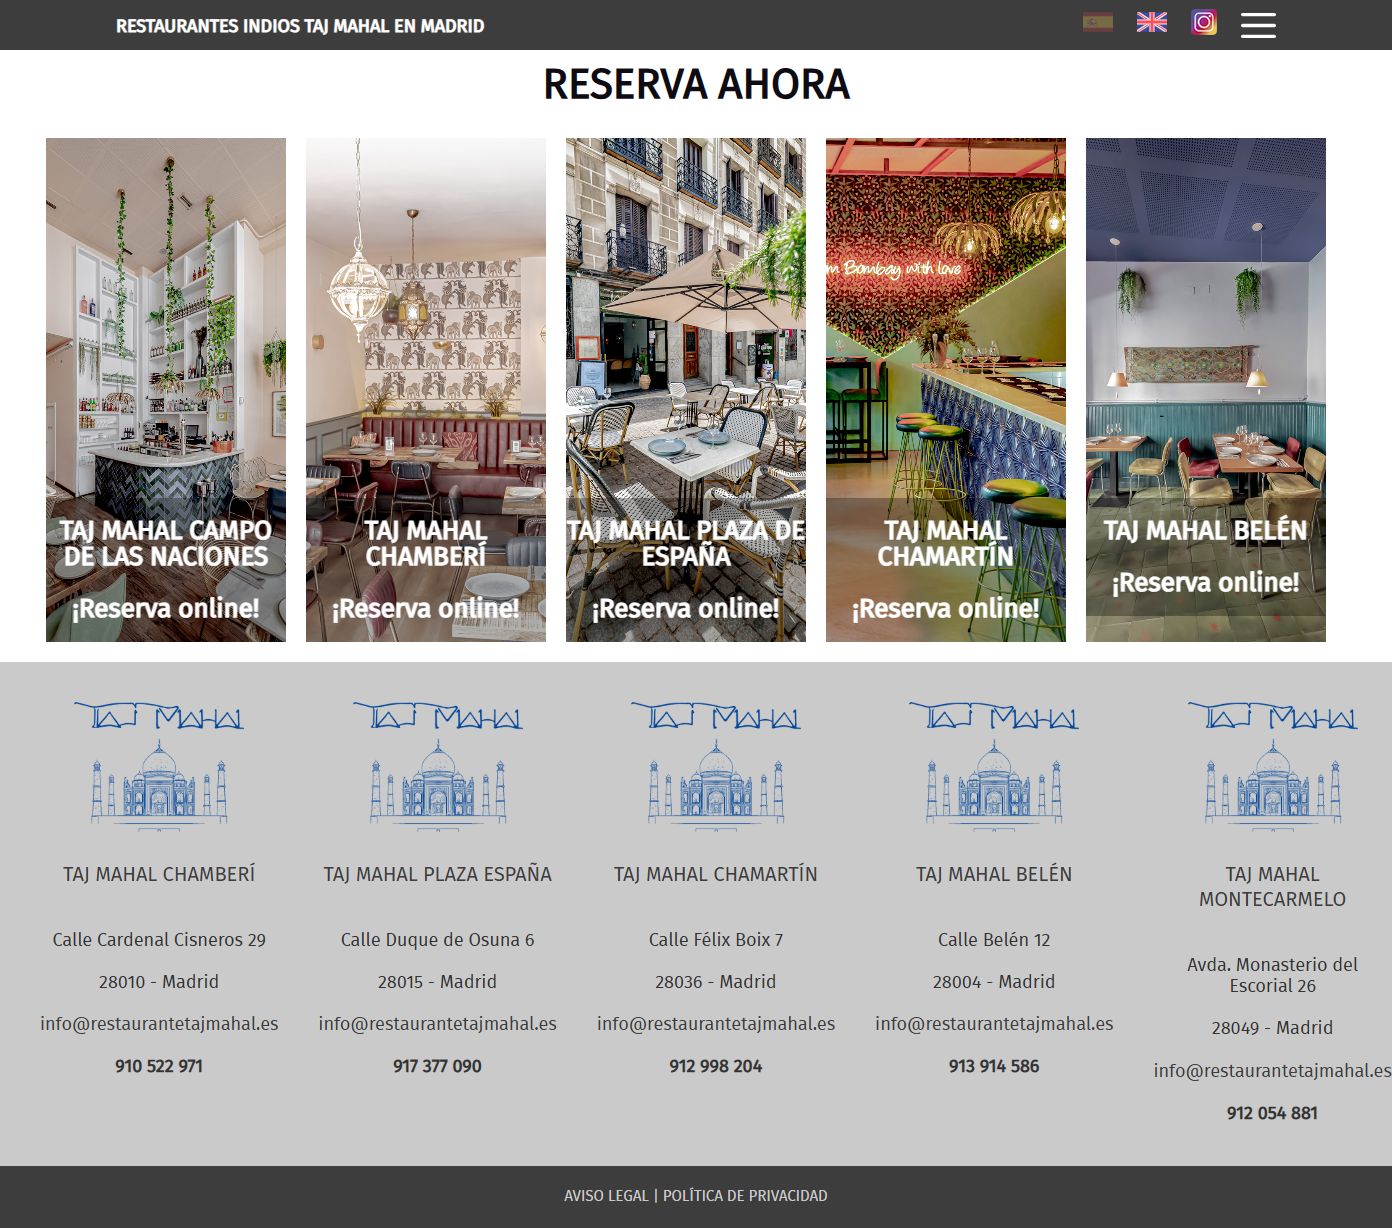1392x1228 pixels.
Task: Email the Montecarmelo restaurant address
Action: click(1272, 1071)
